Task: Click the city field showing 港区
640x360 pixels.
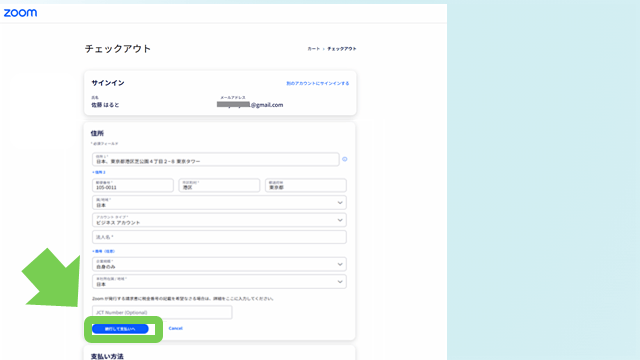Action: click(x=219, y=185)
